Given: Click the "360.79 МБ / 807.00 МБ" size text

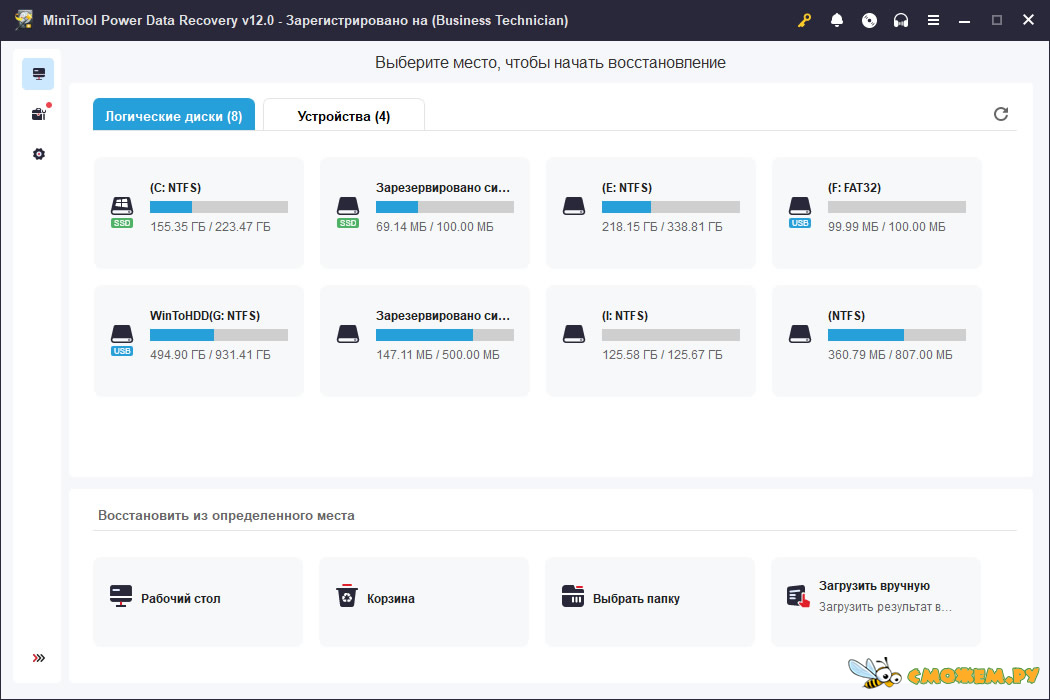Looking at the screenshot, I should click(890, 355).
